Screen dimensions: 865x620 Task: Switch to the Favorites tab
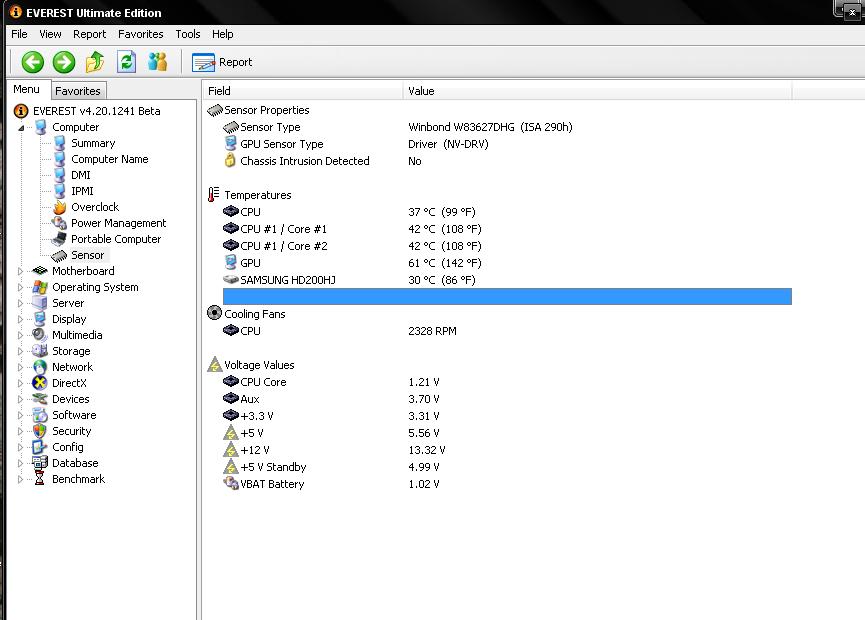coord(78,91)
